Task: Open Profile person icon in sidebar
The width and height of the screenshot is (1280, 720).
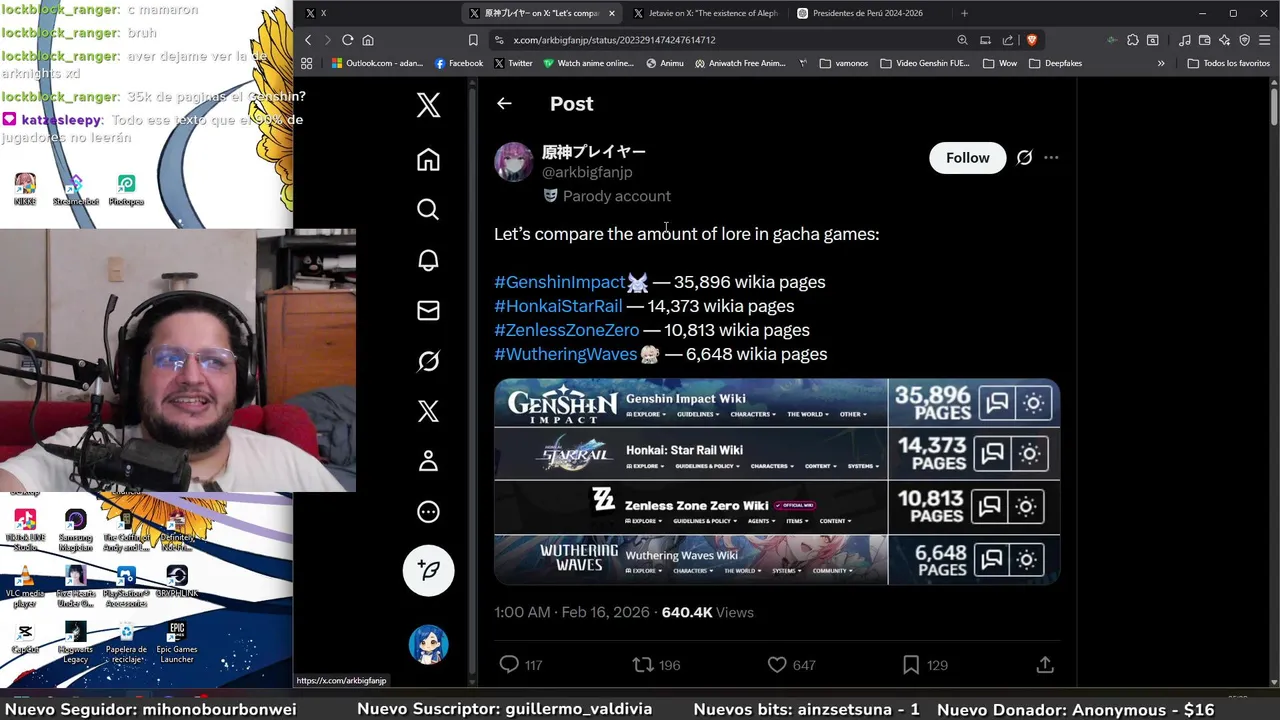Action: [428, 461]
